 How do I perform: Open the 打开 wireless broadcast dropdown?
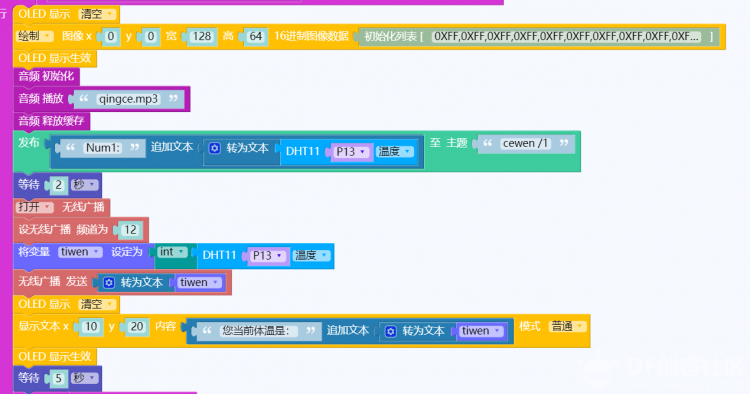coord(34,207)
